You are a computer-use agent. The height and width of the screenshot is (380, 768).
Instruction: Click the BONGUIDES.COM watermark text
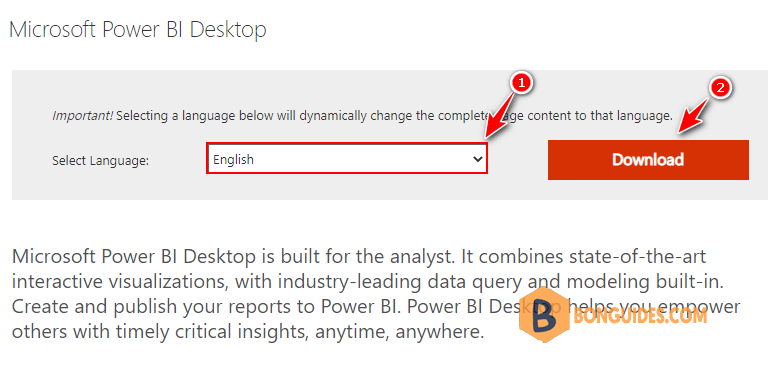[x=639, y=317]
